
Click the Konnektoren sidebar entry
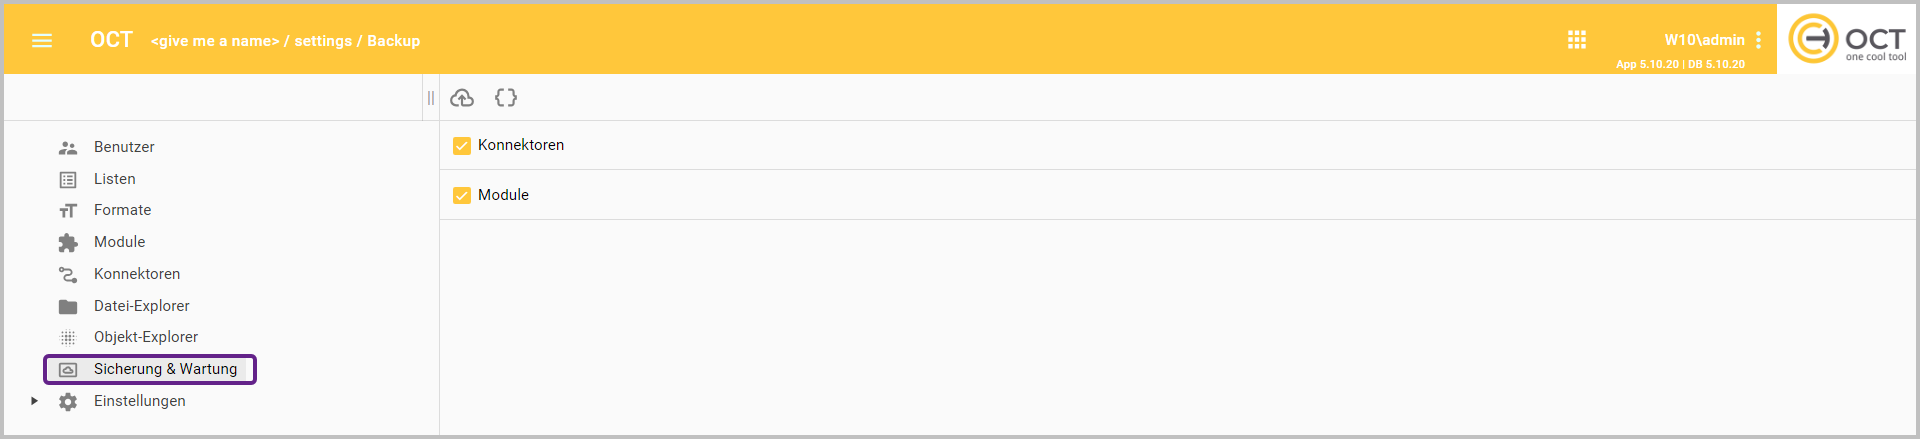pos(137,274)
